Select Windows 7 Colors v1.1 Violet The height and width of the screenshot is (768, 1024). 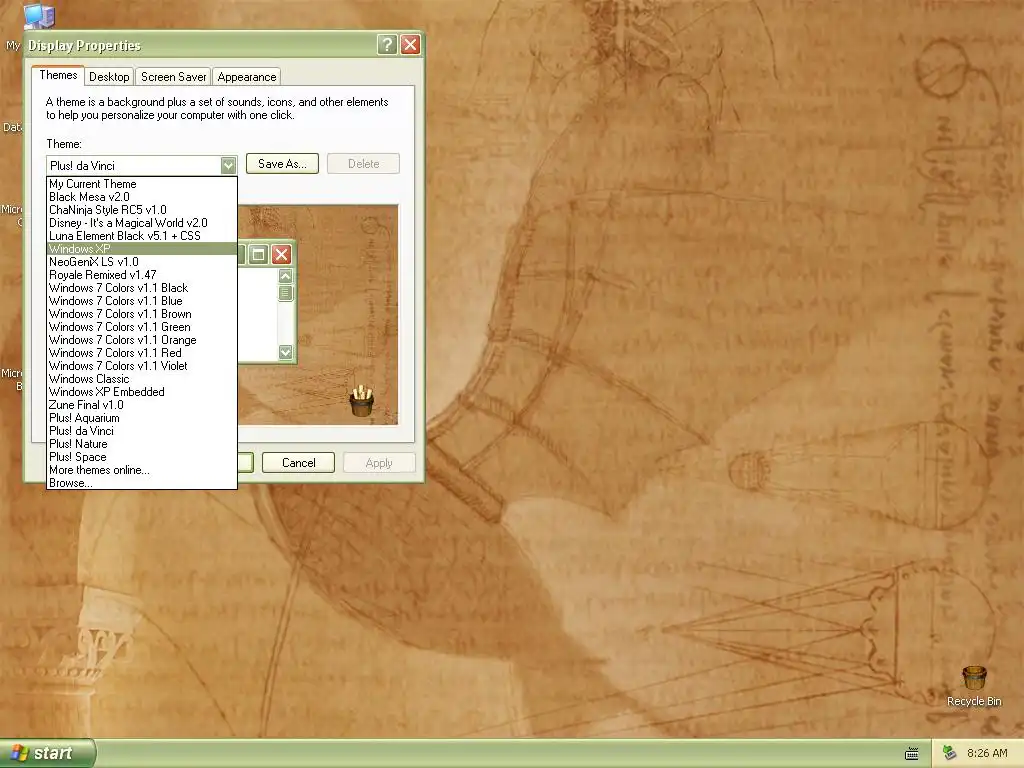click(x=142, y=366)
